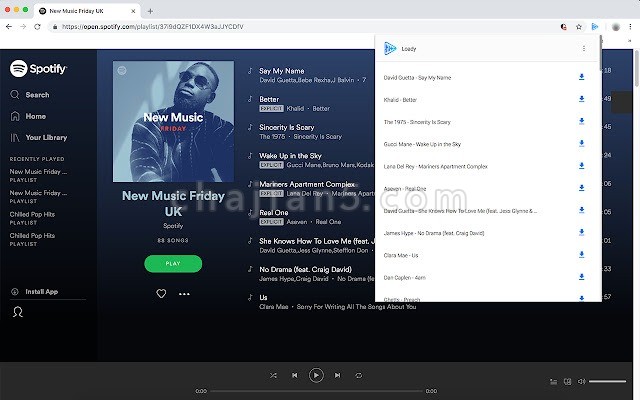The image size is (640, 400).
Task: Click Spotify author link under playlist title
Action: tap(173, 226)
